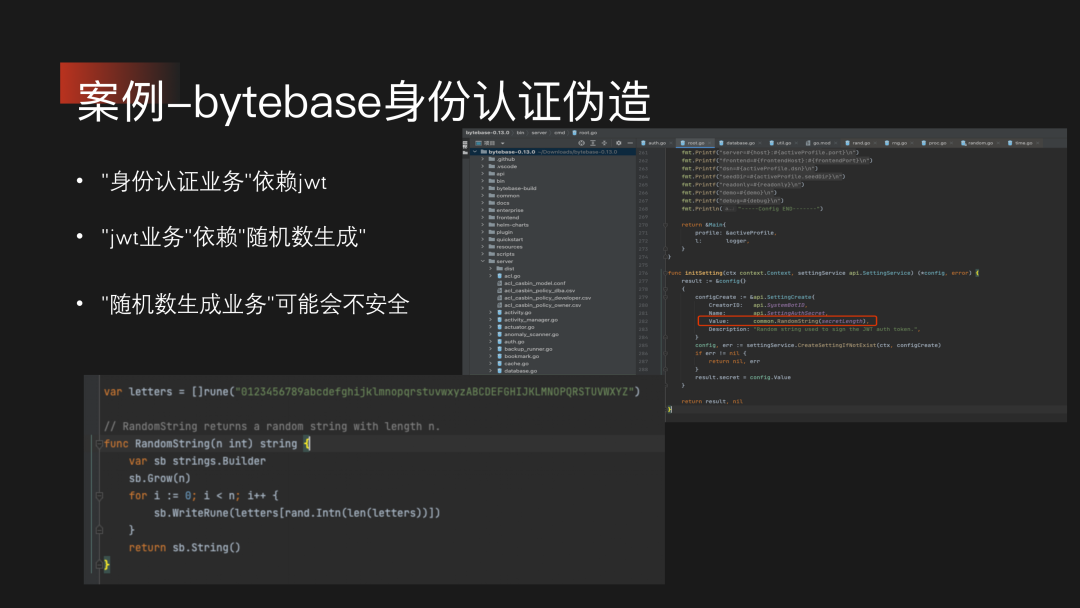Screen dimensions: 1080x608
Task: Click the acl_casbin_model.conf file icon
Action: [x=499, y=283]
